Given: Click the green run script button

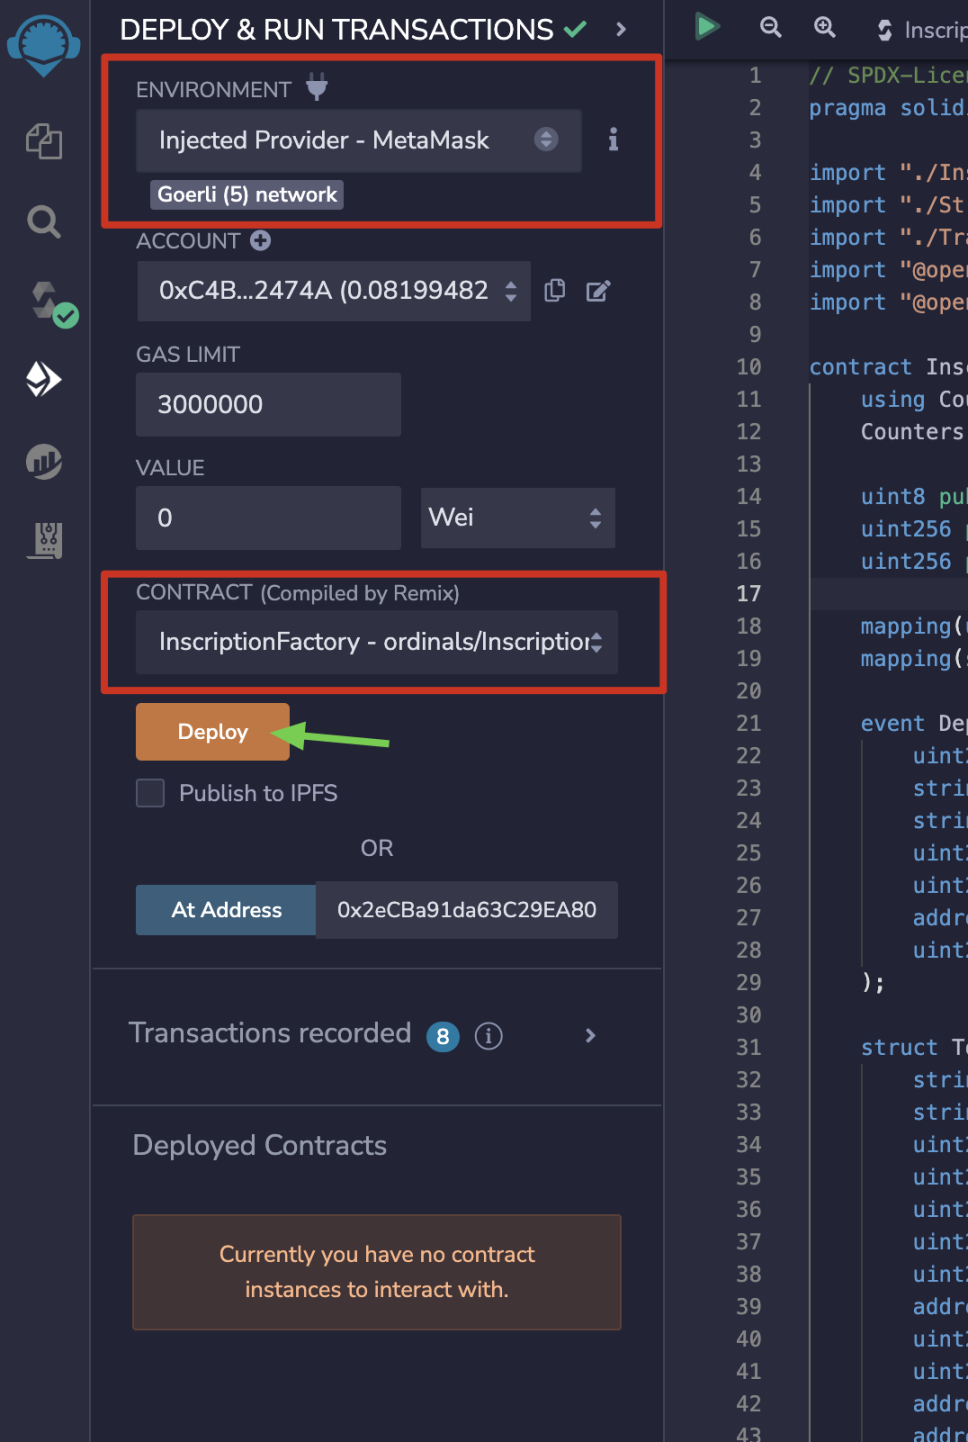Looking at the screenshot, I should (x=707, y=27).
